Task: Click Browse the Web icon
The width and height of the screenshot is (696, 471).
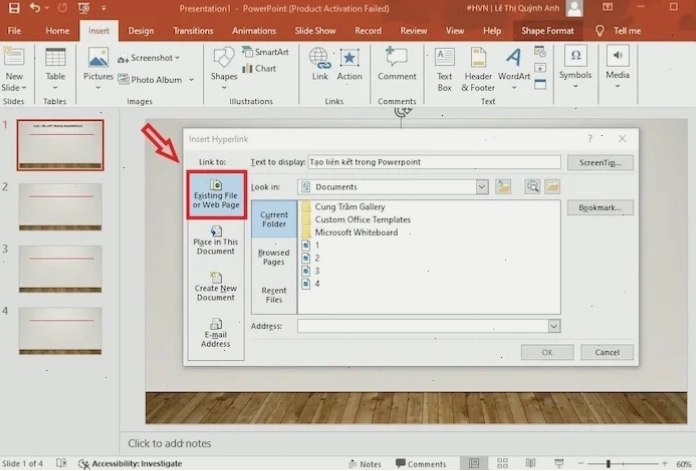Action: click(532, 186)
